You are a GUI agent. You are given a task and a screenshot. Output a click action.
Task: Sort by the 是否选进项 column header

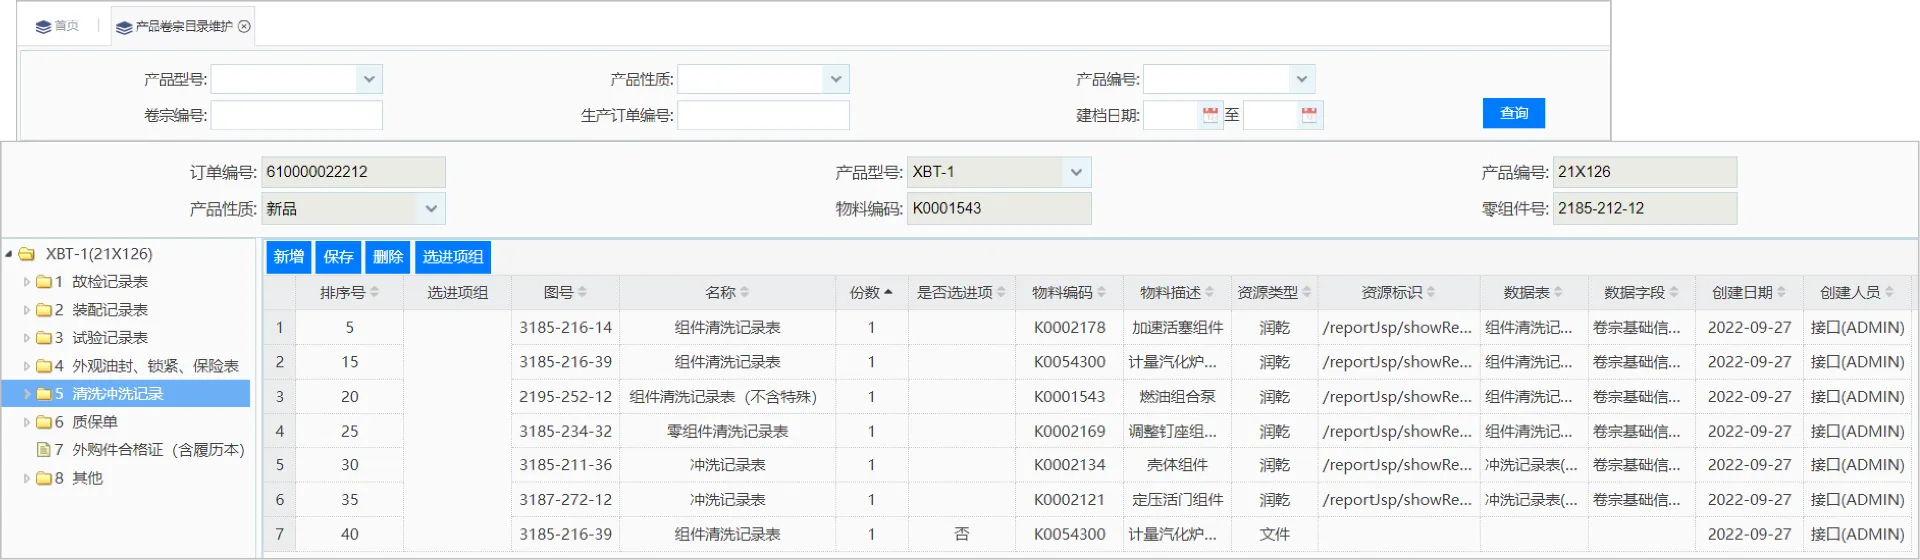[961, 292]
